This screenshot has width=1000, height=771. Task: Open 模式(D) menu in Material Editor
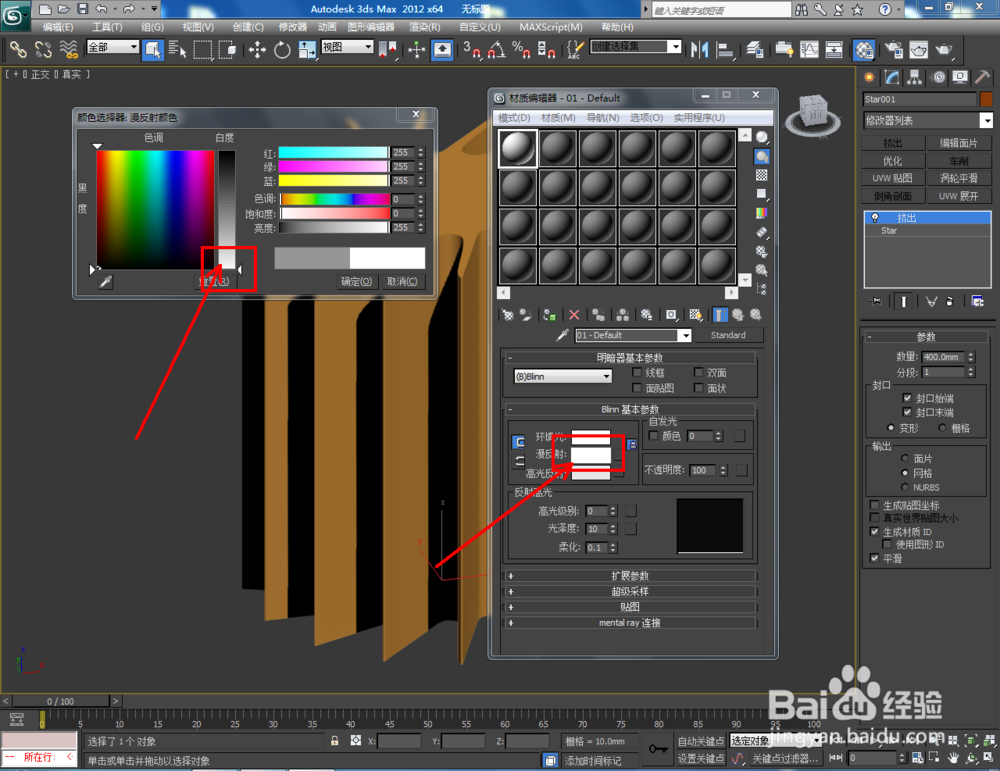(x=514, y=118)
